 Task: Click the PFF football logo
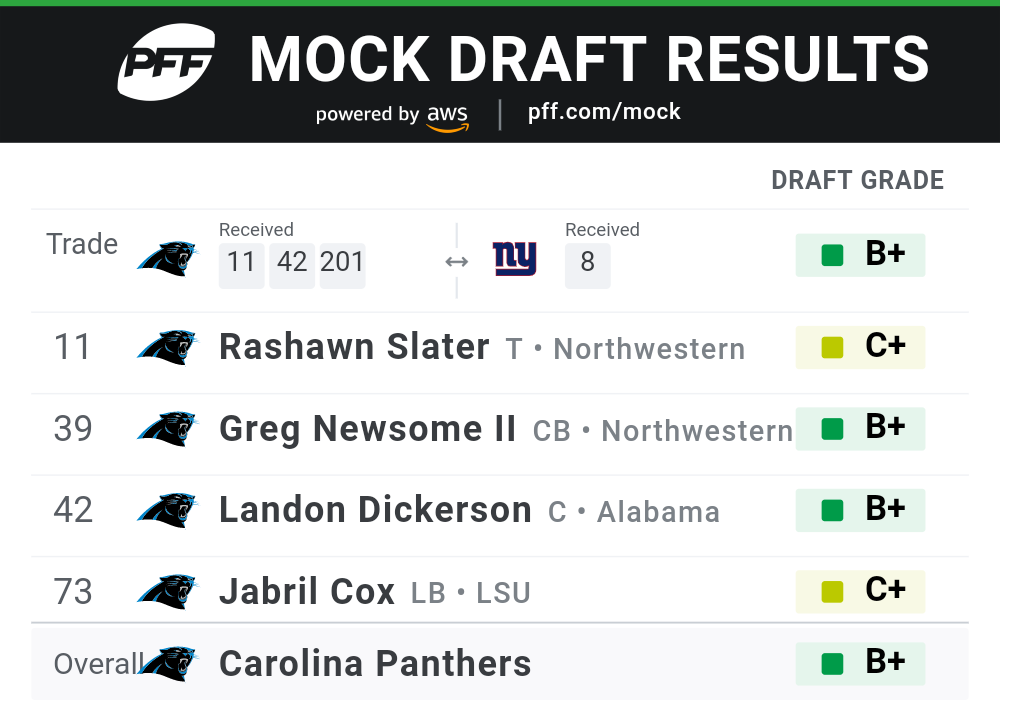click(x=166, y=62)
